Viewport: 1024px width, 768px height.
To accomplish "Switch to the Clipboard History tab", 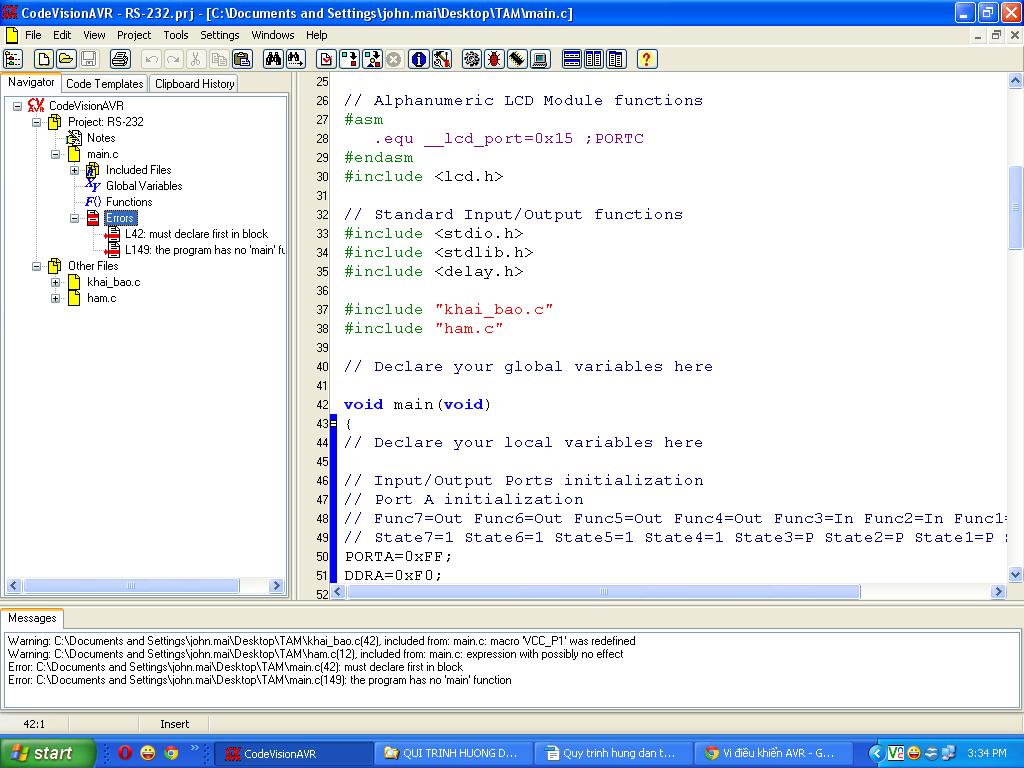I will pos(195,84).
